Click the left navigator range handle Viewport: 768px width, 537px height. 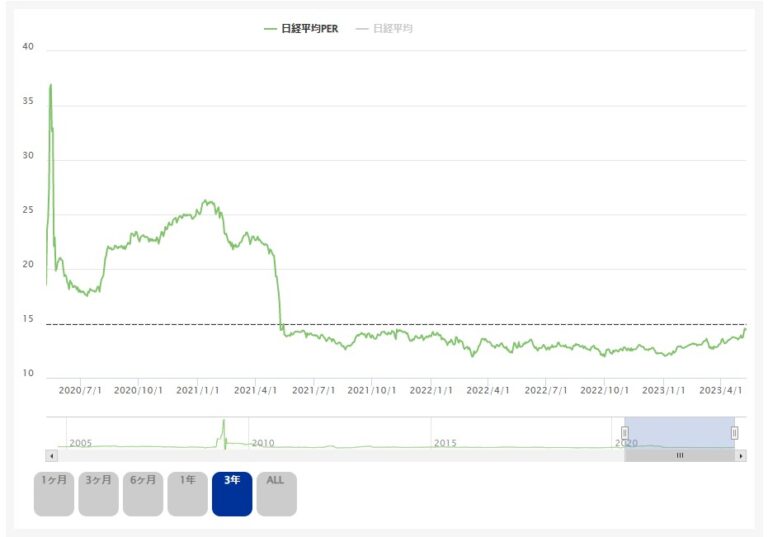coord(625,432)
